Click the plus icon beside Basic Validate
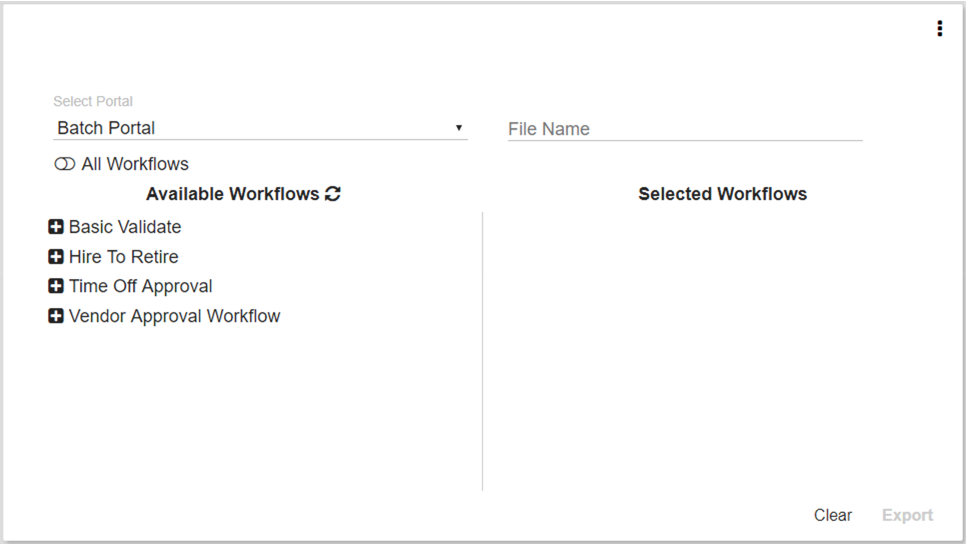This screenshot has width=967, height=544. pos(56,227)
